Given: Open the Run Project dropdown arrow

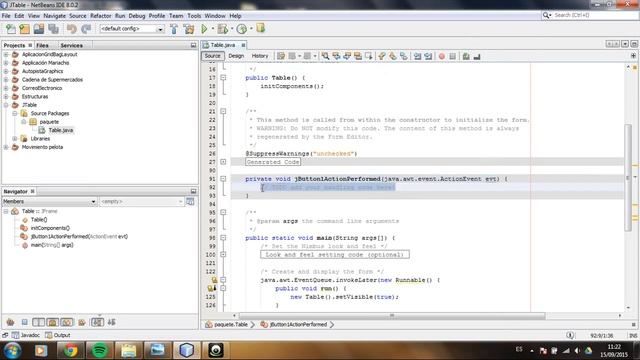Looking at the screenshot, I should tap(212, 29).
